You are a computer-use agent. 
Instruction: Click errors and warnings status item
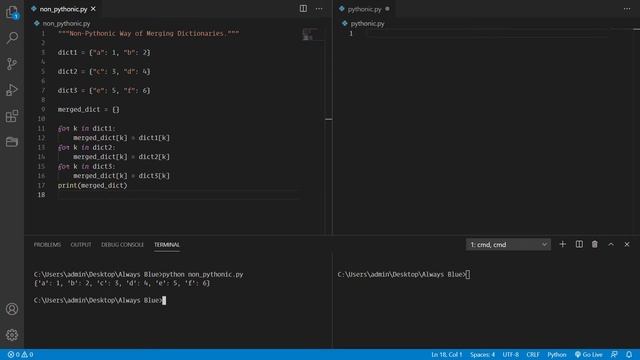(x=20, y=354)
